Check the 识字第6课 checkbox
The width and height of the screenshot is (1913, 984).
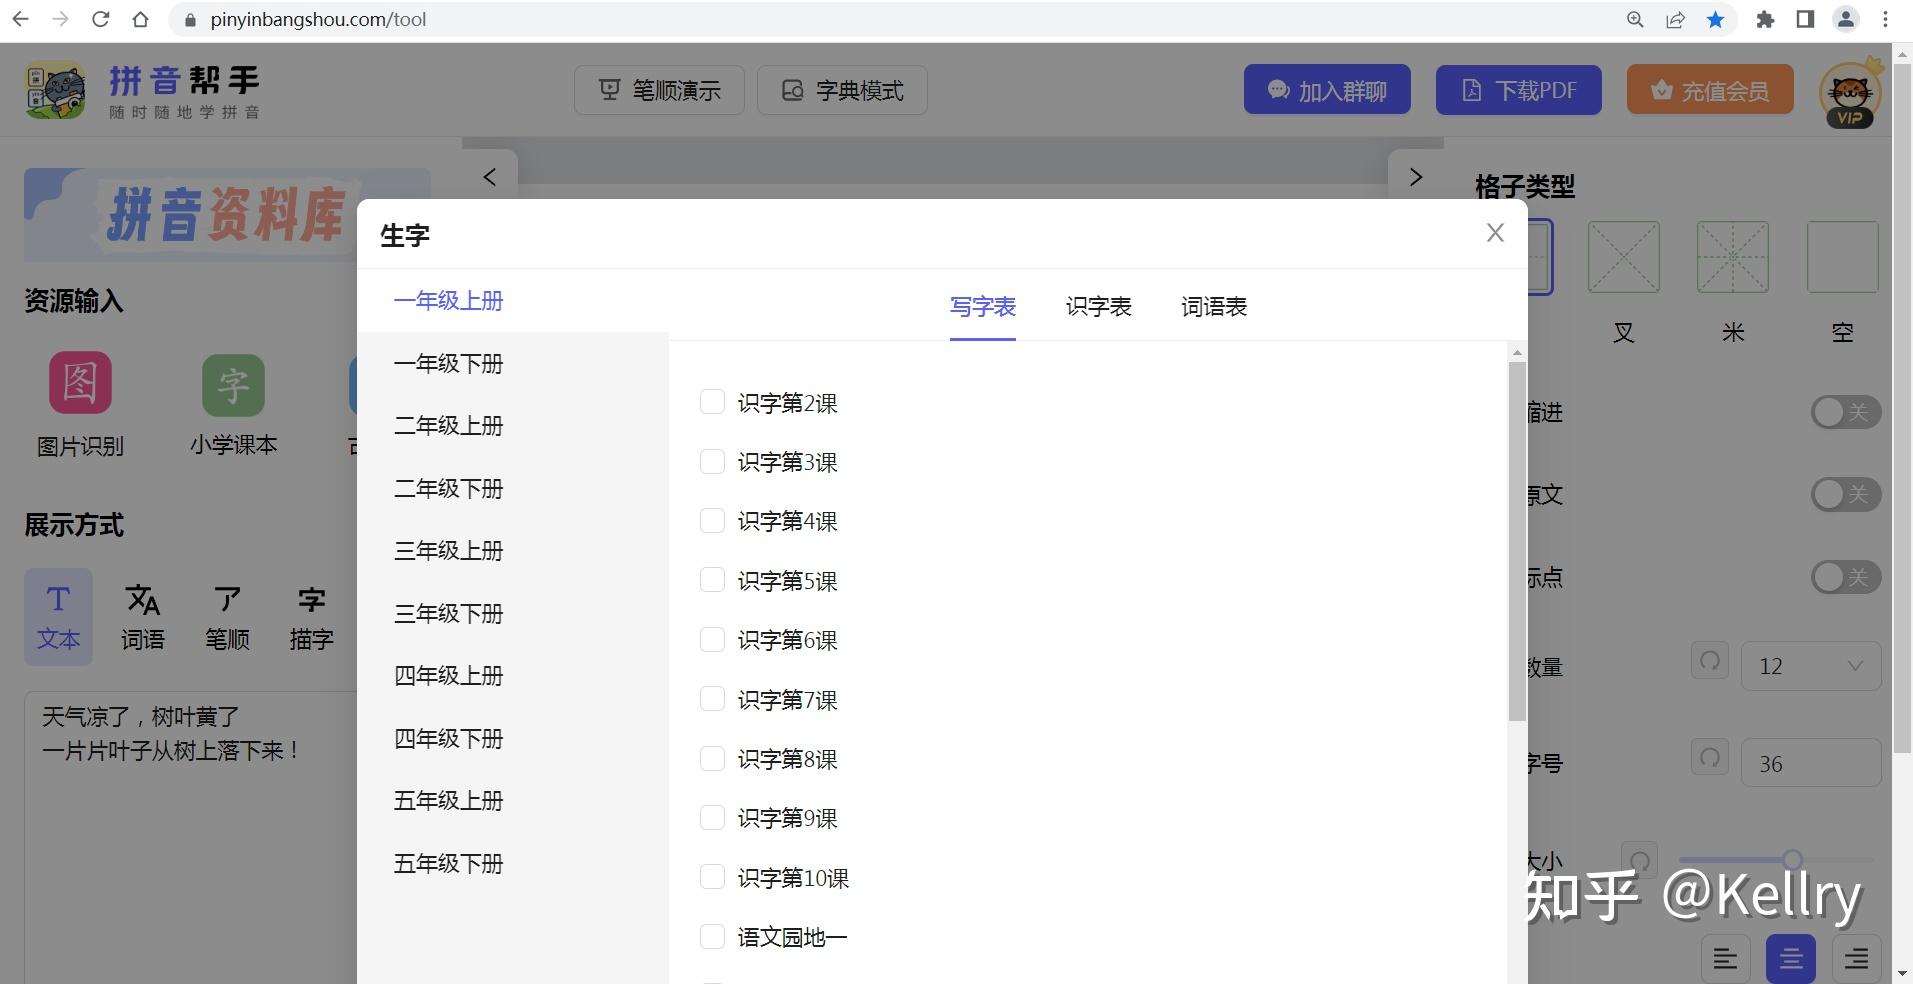(x=712, y=639)
